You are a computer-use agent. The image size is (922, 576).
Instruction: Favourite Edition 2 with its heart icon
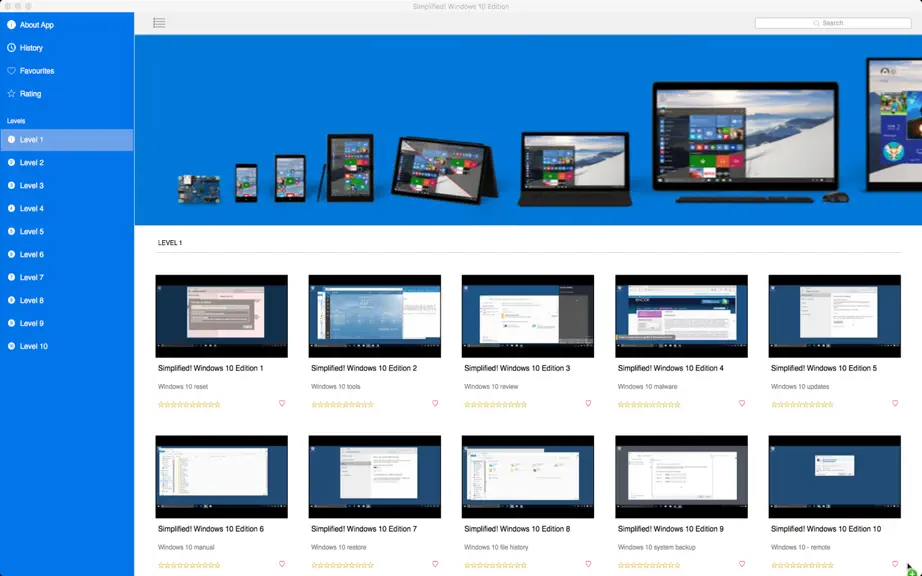click(435, 403)
